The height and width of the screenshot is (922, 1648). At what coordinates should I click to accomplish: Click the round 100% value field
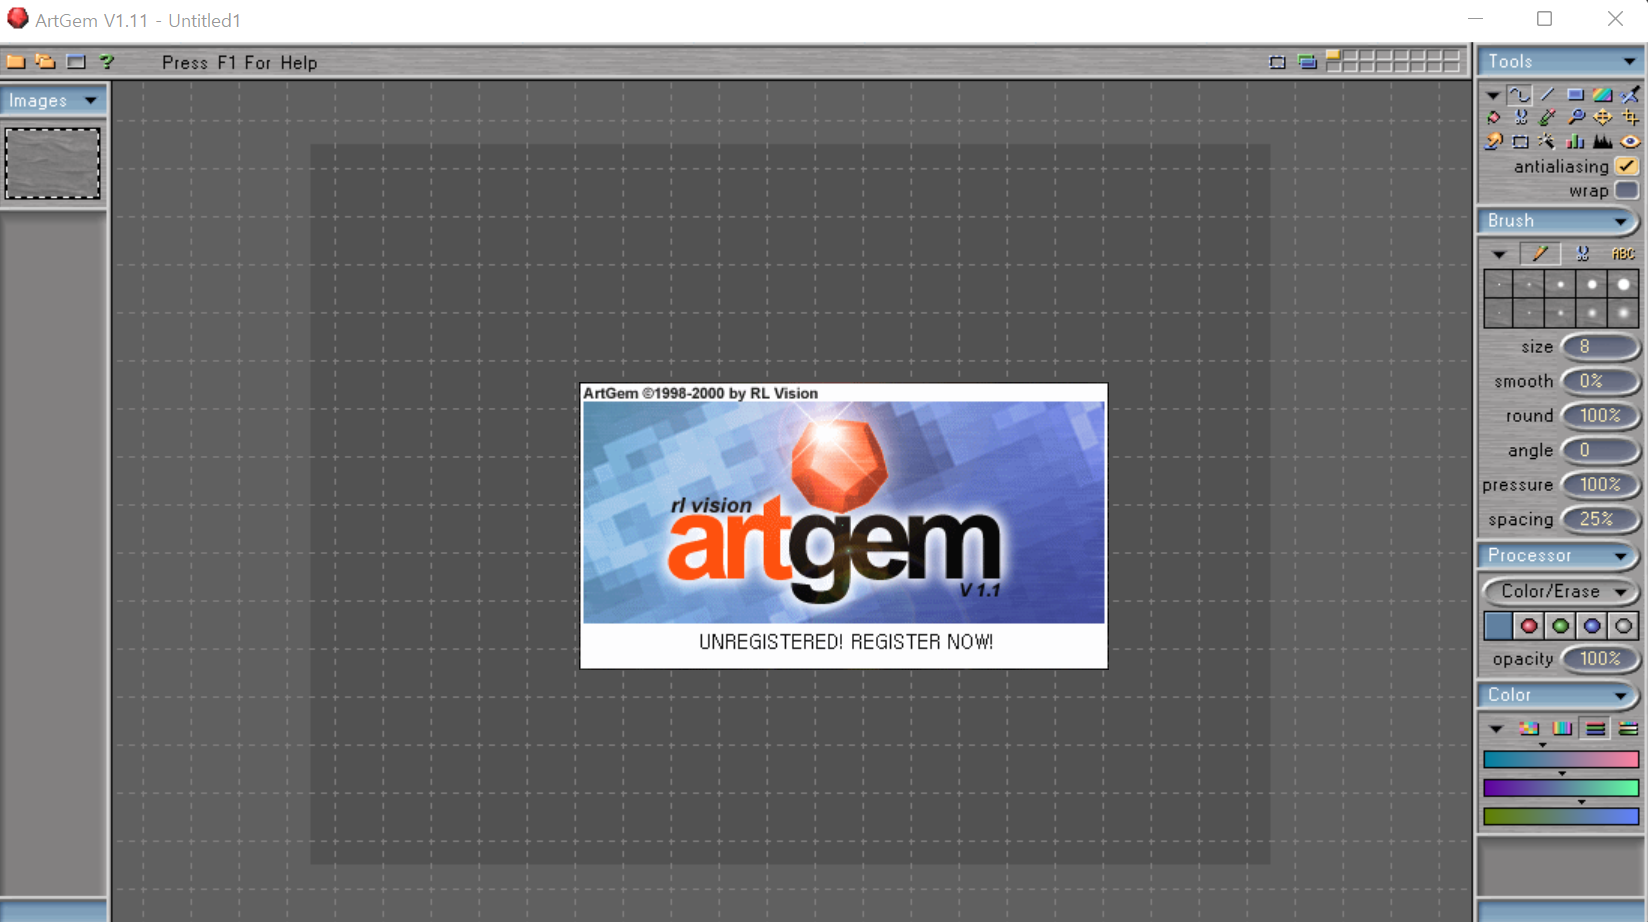1600,416
